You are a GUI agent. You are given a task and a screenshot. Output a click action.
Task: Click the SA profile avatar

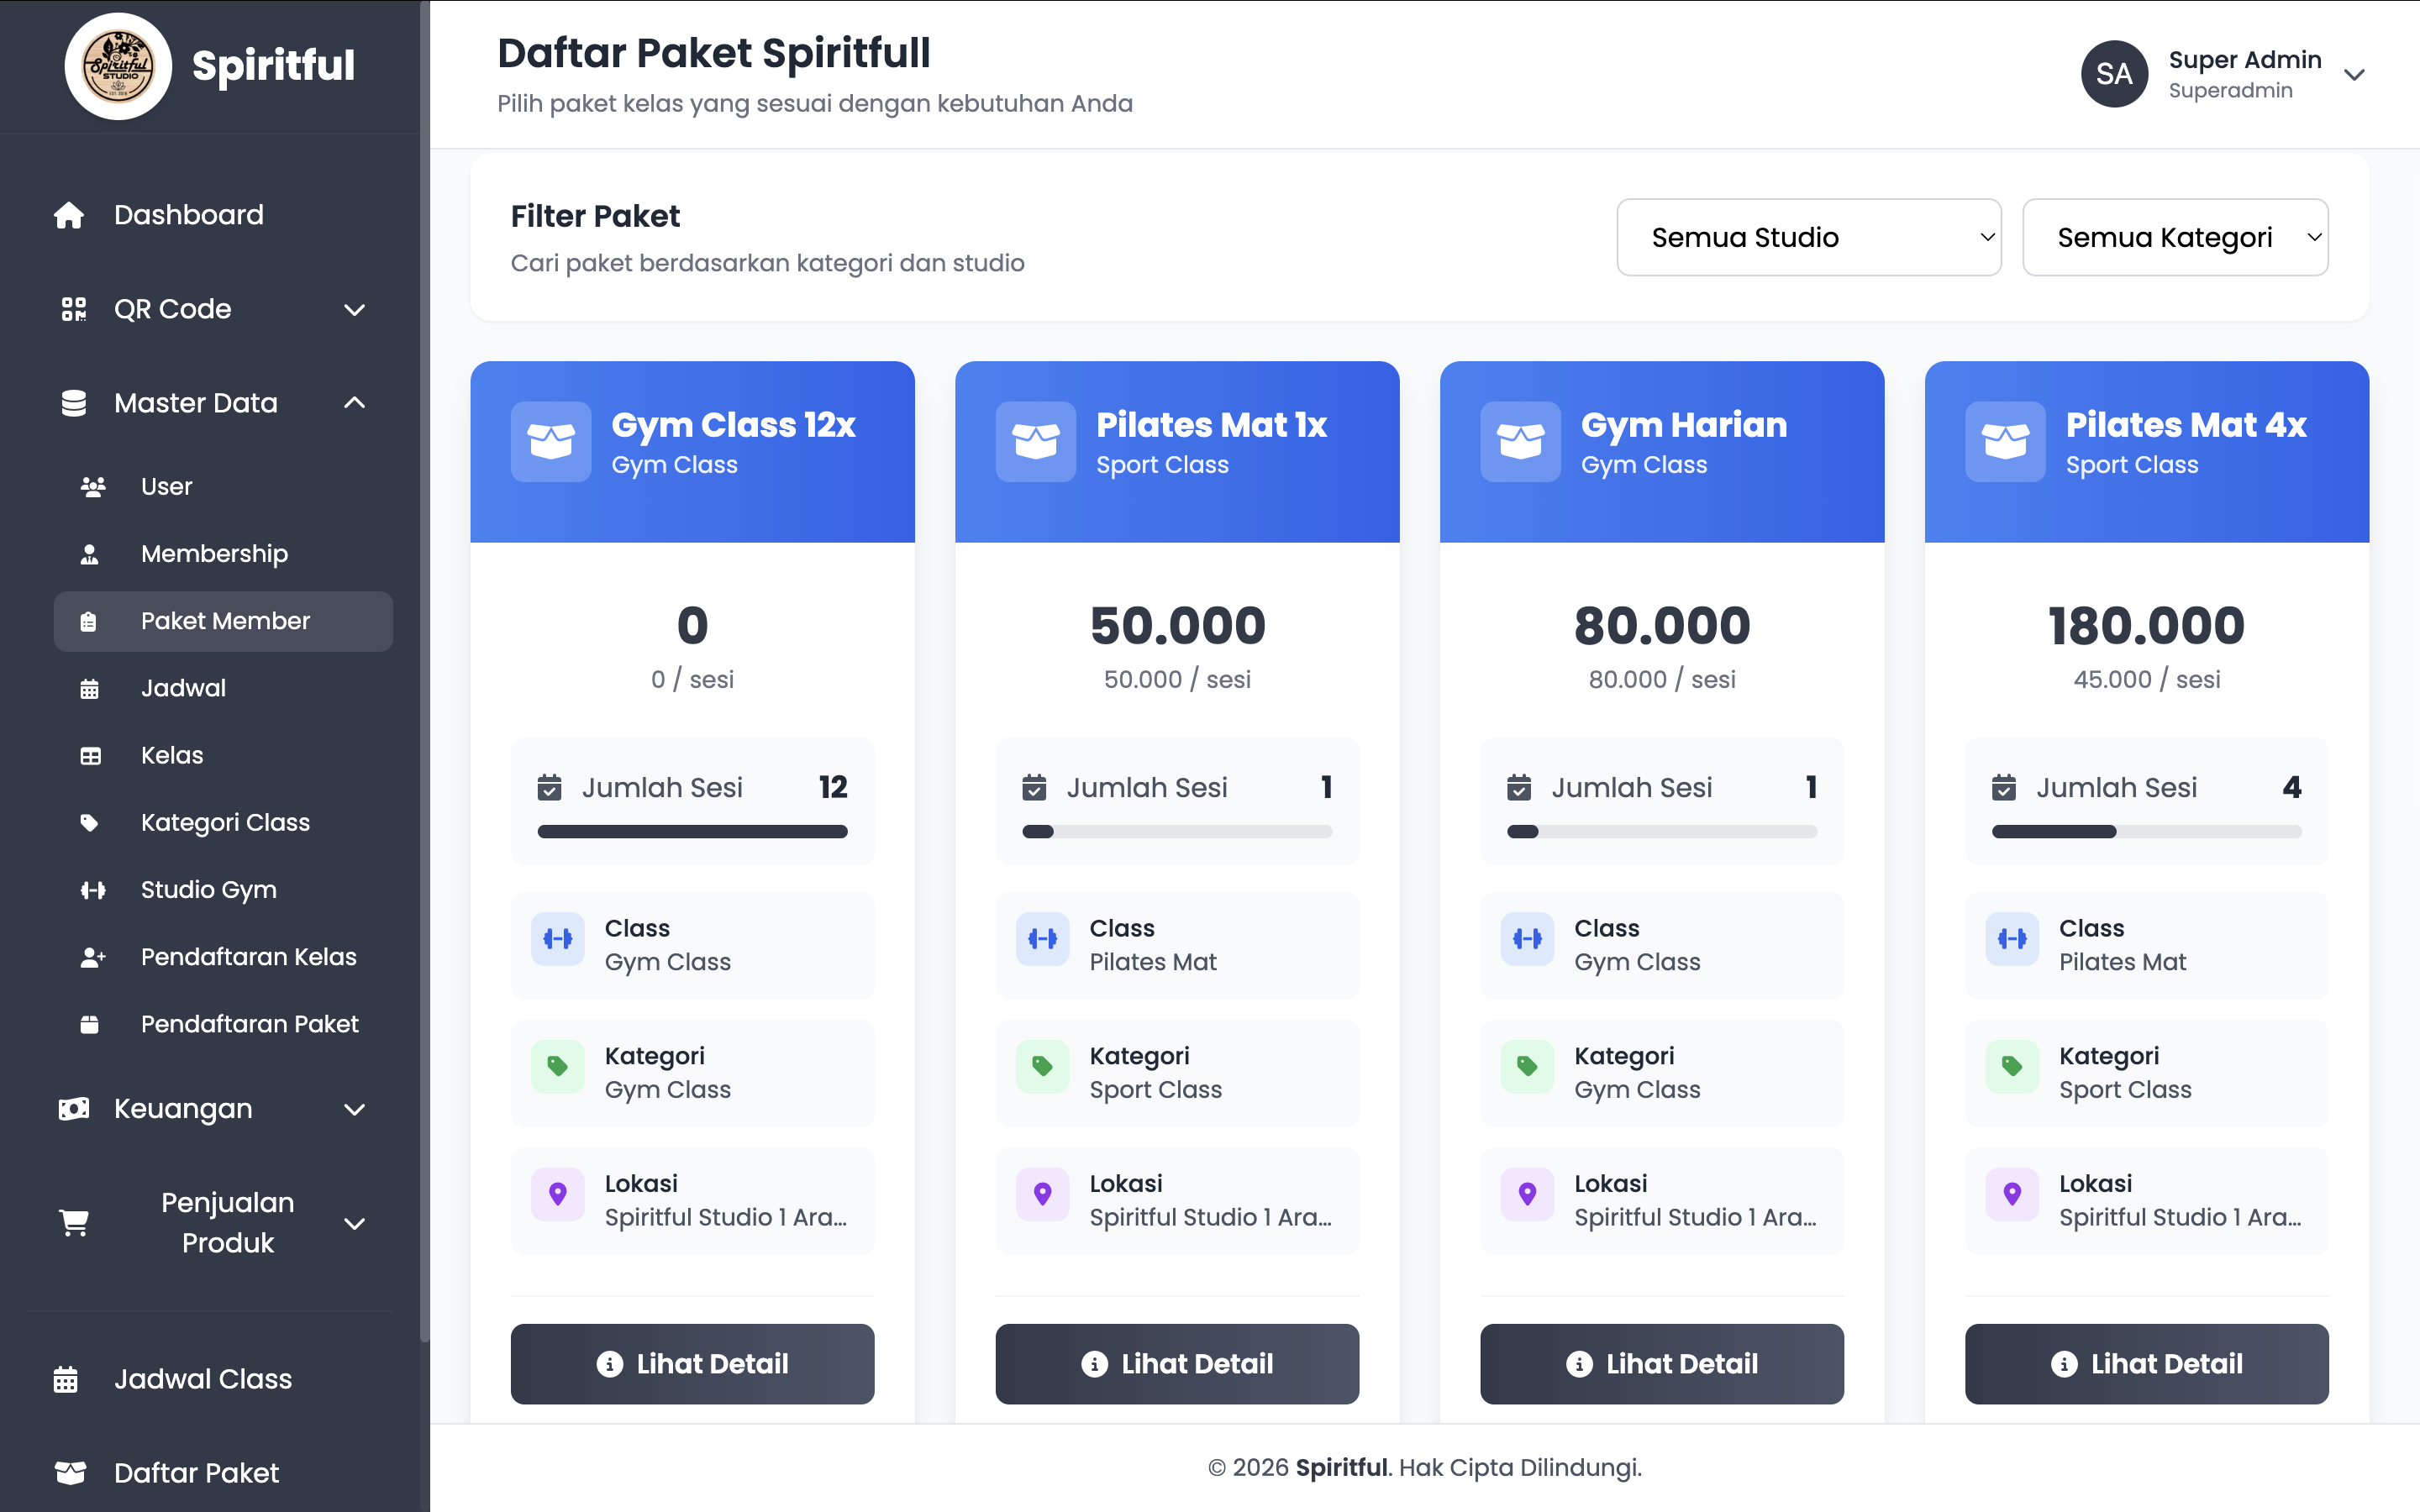[x=2114, y=74]
